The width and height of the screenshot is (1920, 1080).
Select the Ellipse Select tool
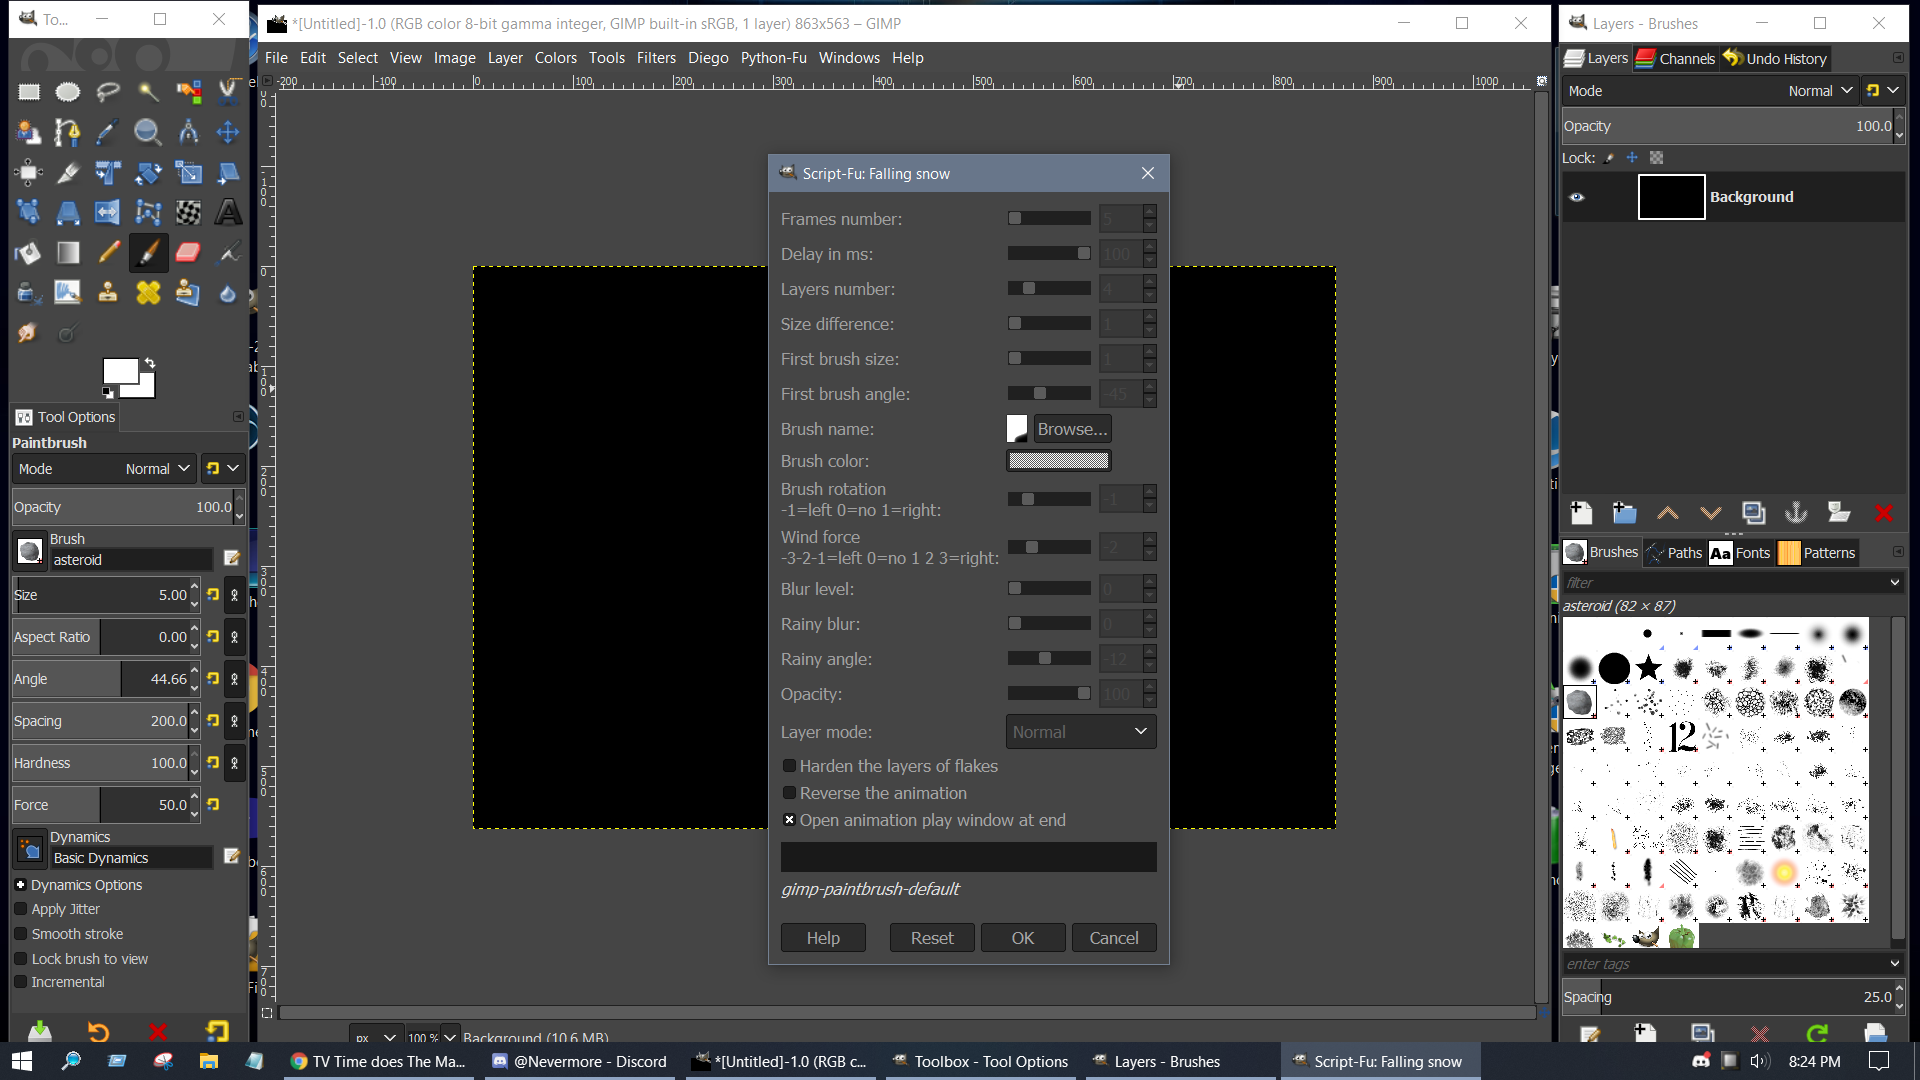[68, 92]
